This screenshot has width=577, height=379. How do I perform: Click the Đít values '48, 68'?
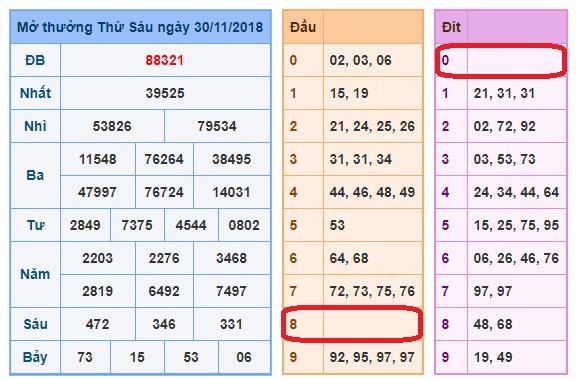(x=493, y=324)
